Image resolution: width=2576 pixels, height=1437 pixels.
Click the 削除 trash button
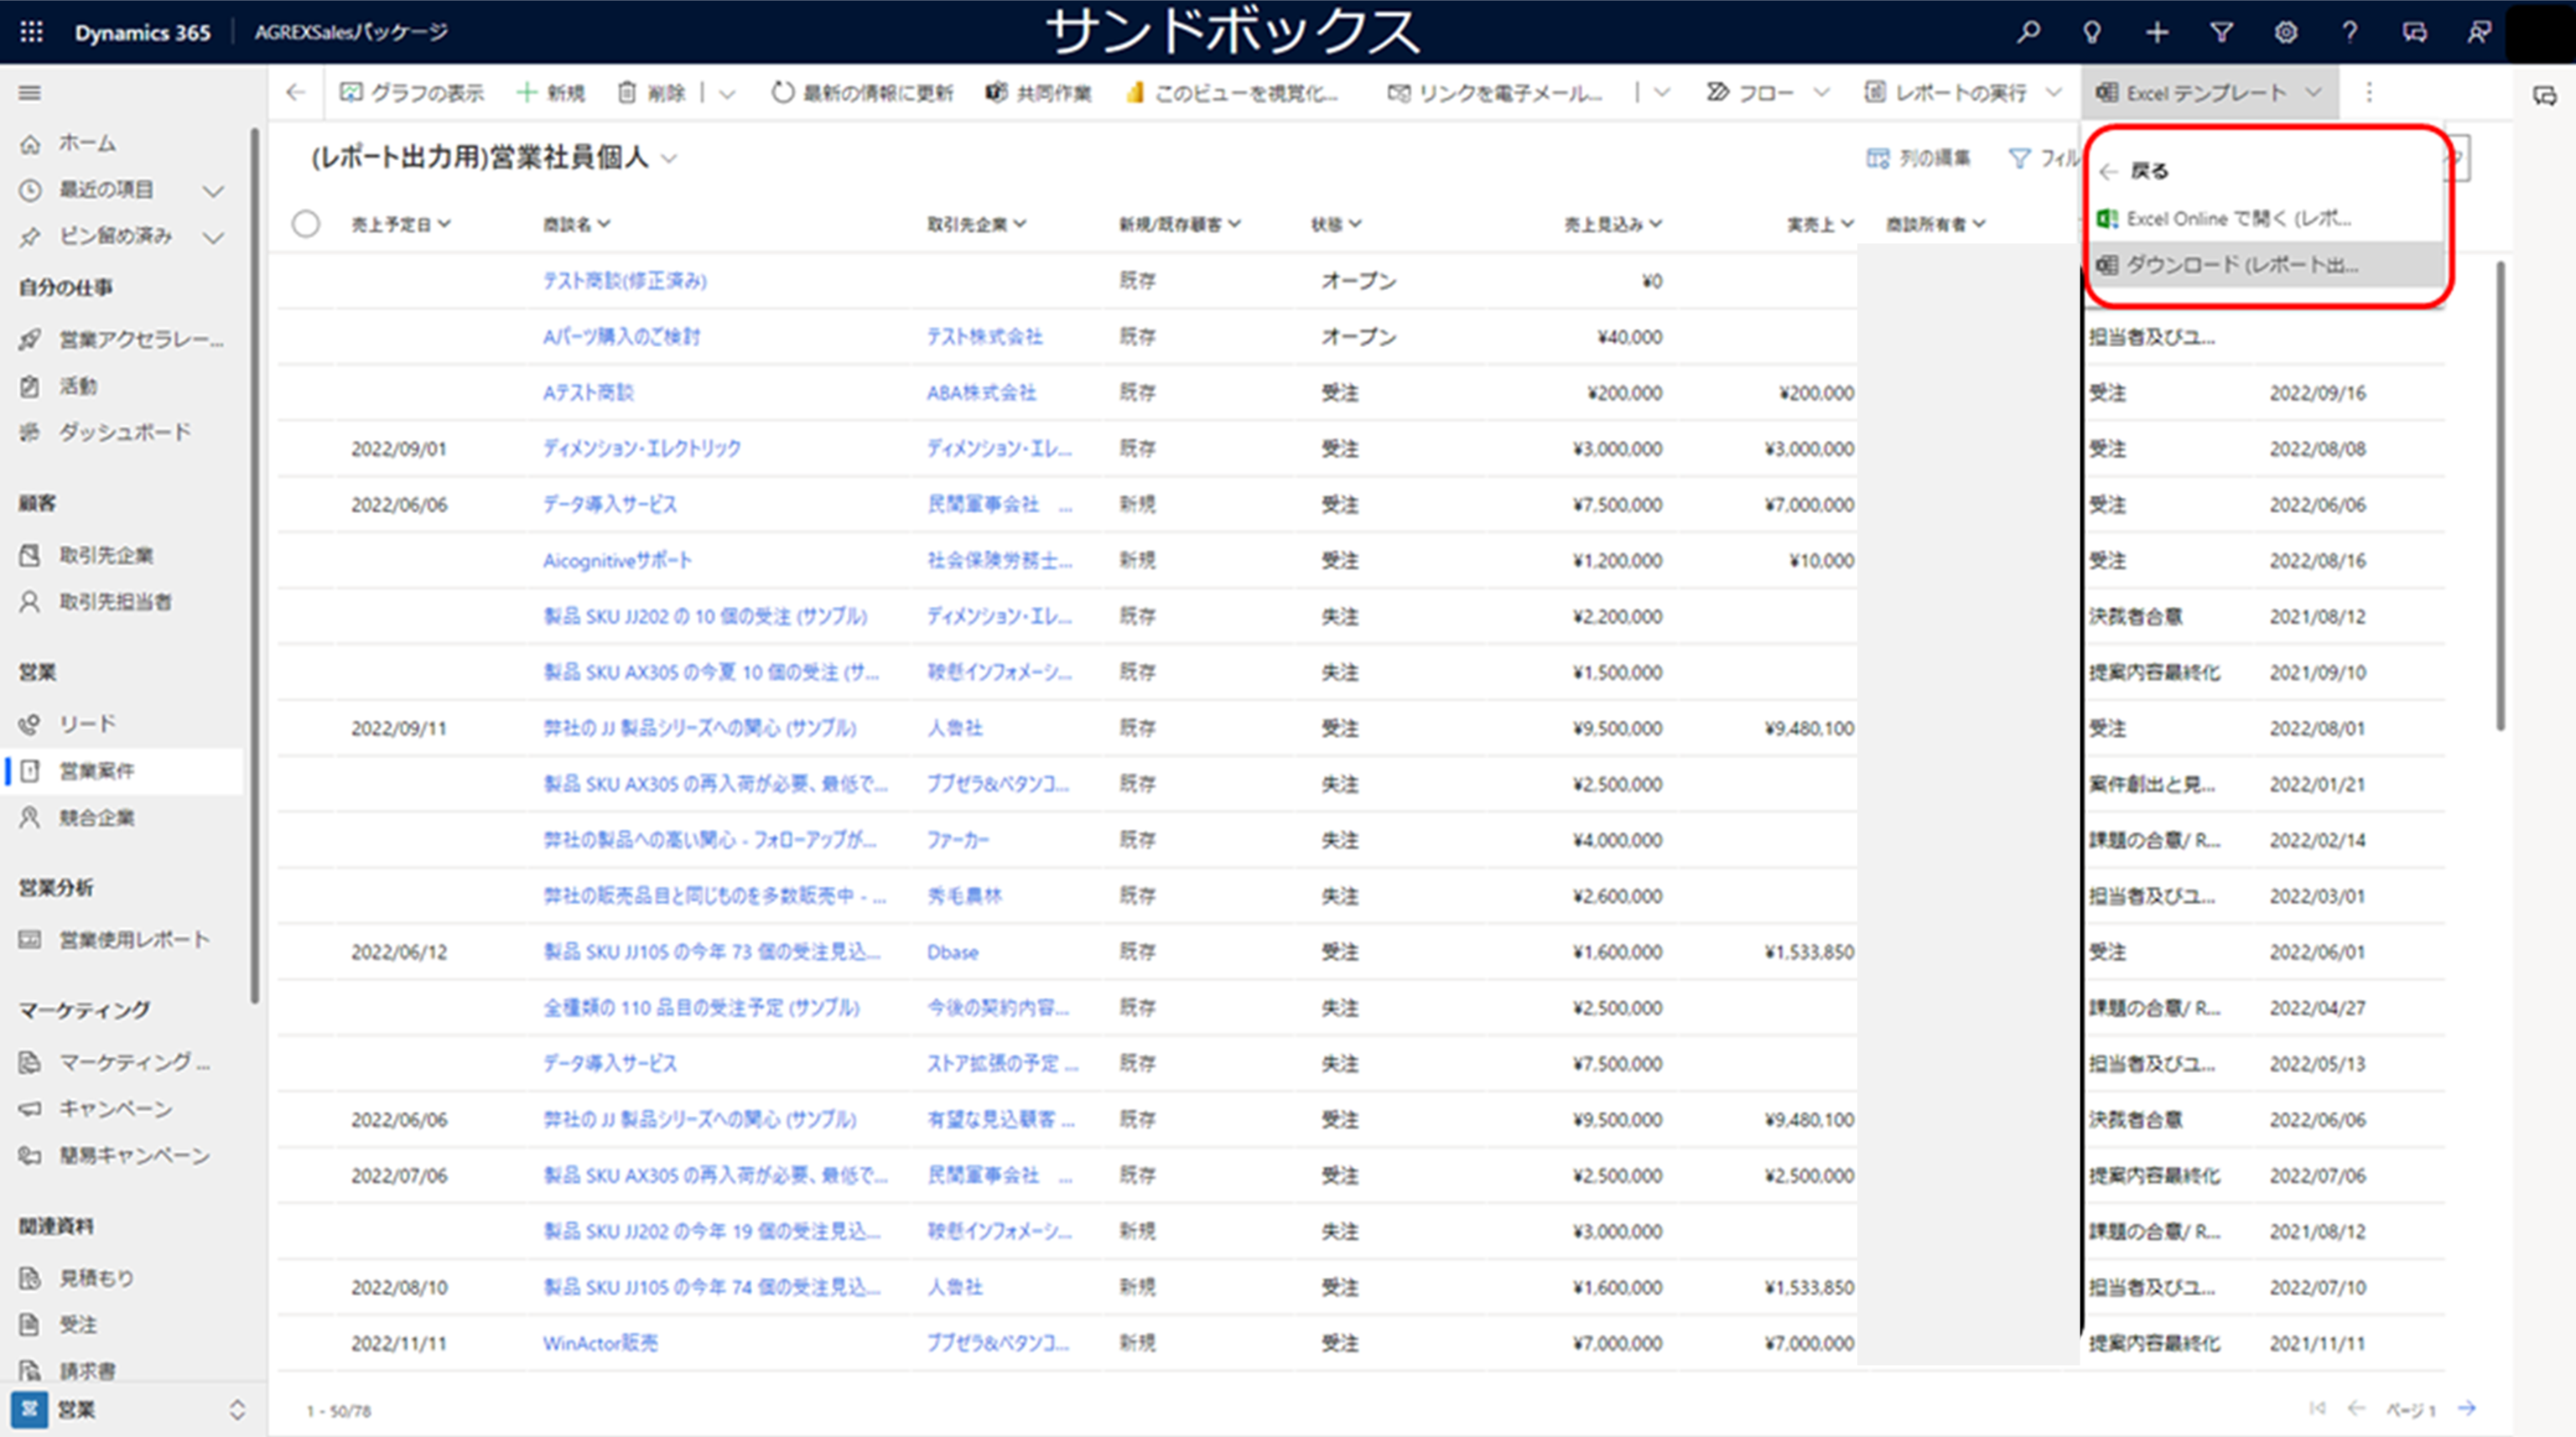point(652,93)
